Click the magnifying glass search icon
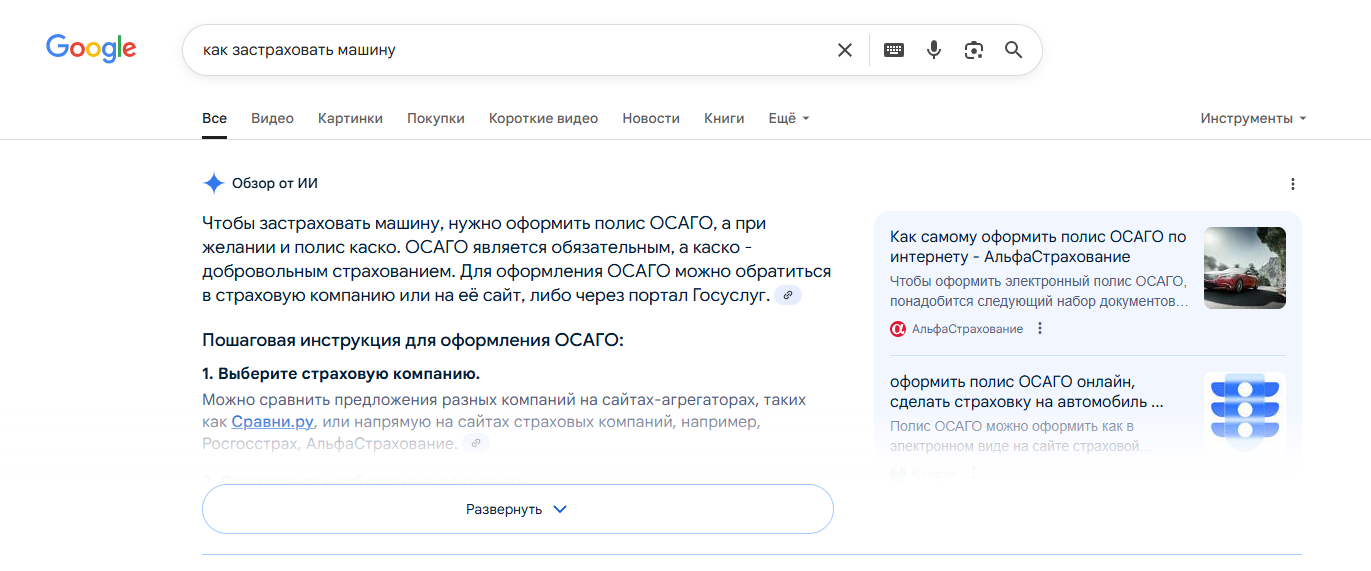Image resolution: width=1371 pixels, height=571 pixels. point(1014,50)
